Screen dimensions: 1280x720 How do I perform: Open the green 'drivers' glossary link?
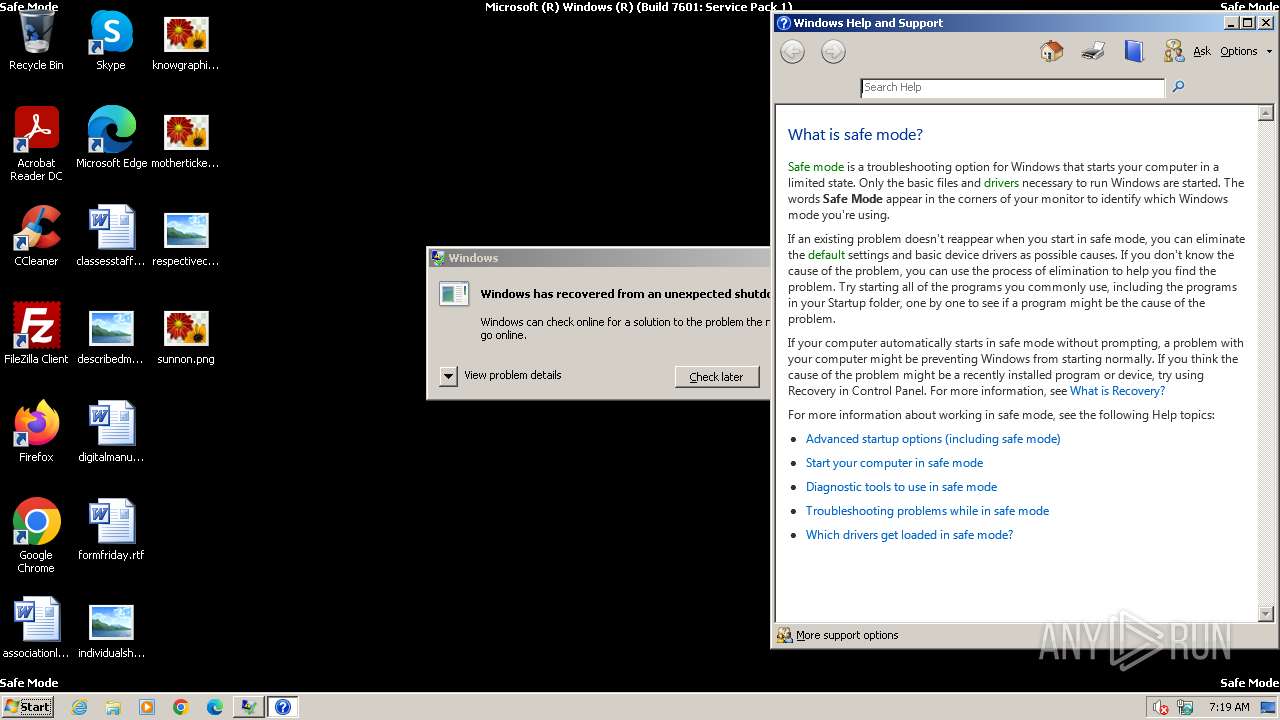coord(1001,183)
